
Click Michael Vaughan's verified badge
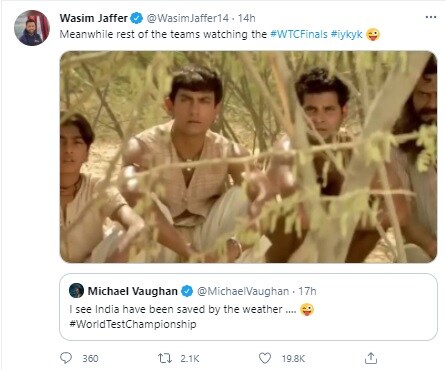[187, 291]
